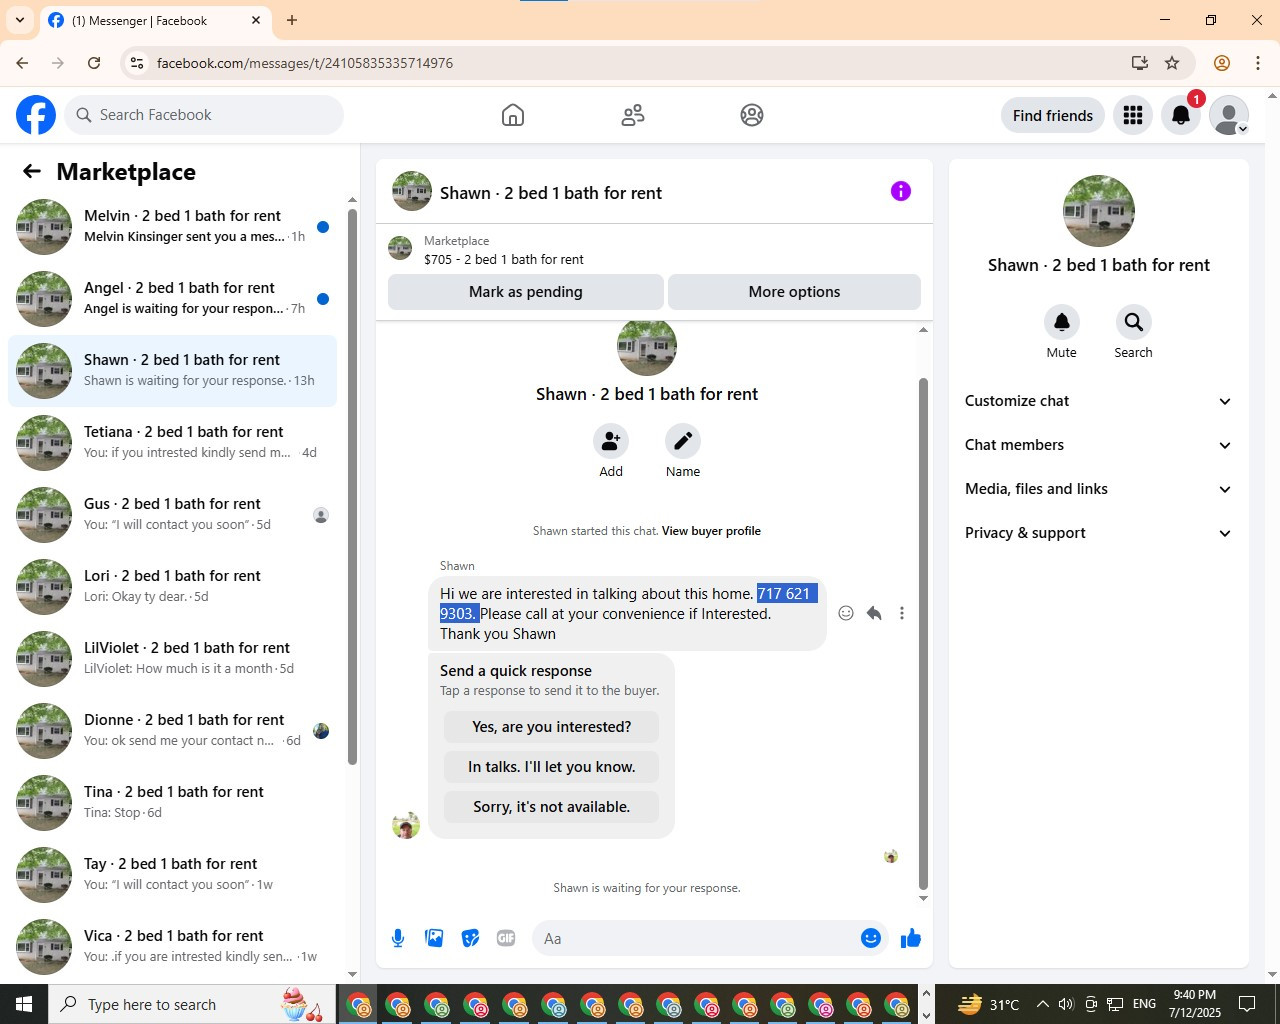The width and height of the screenshot is (1280, 1024).
Task: Open the notifications bell with badge
Action: pyautogui.click(x=1181, y=115)
